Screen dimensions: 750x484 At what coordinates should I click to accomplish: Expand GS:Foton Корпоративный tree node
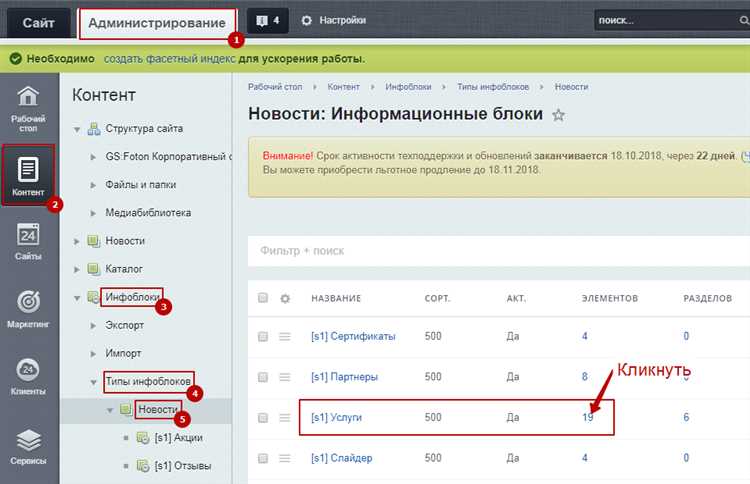click(93, 157)
